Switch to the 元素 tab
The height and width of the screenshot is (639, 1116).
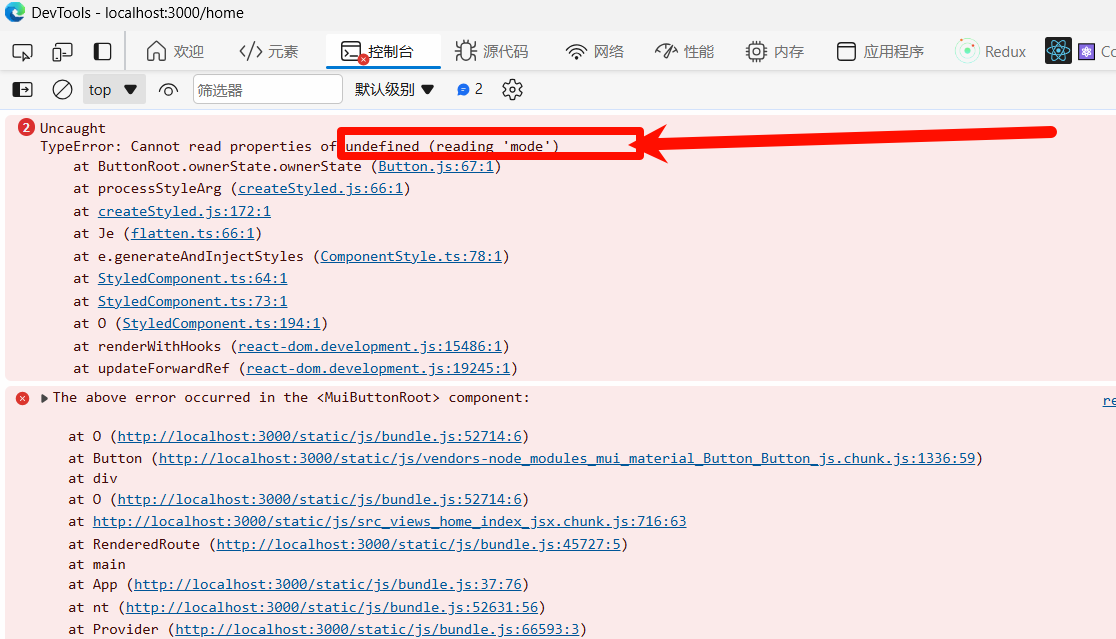pos(268,51)
